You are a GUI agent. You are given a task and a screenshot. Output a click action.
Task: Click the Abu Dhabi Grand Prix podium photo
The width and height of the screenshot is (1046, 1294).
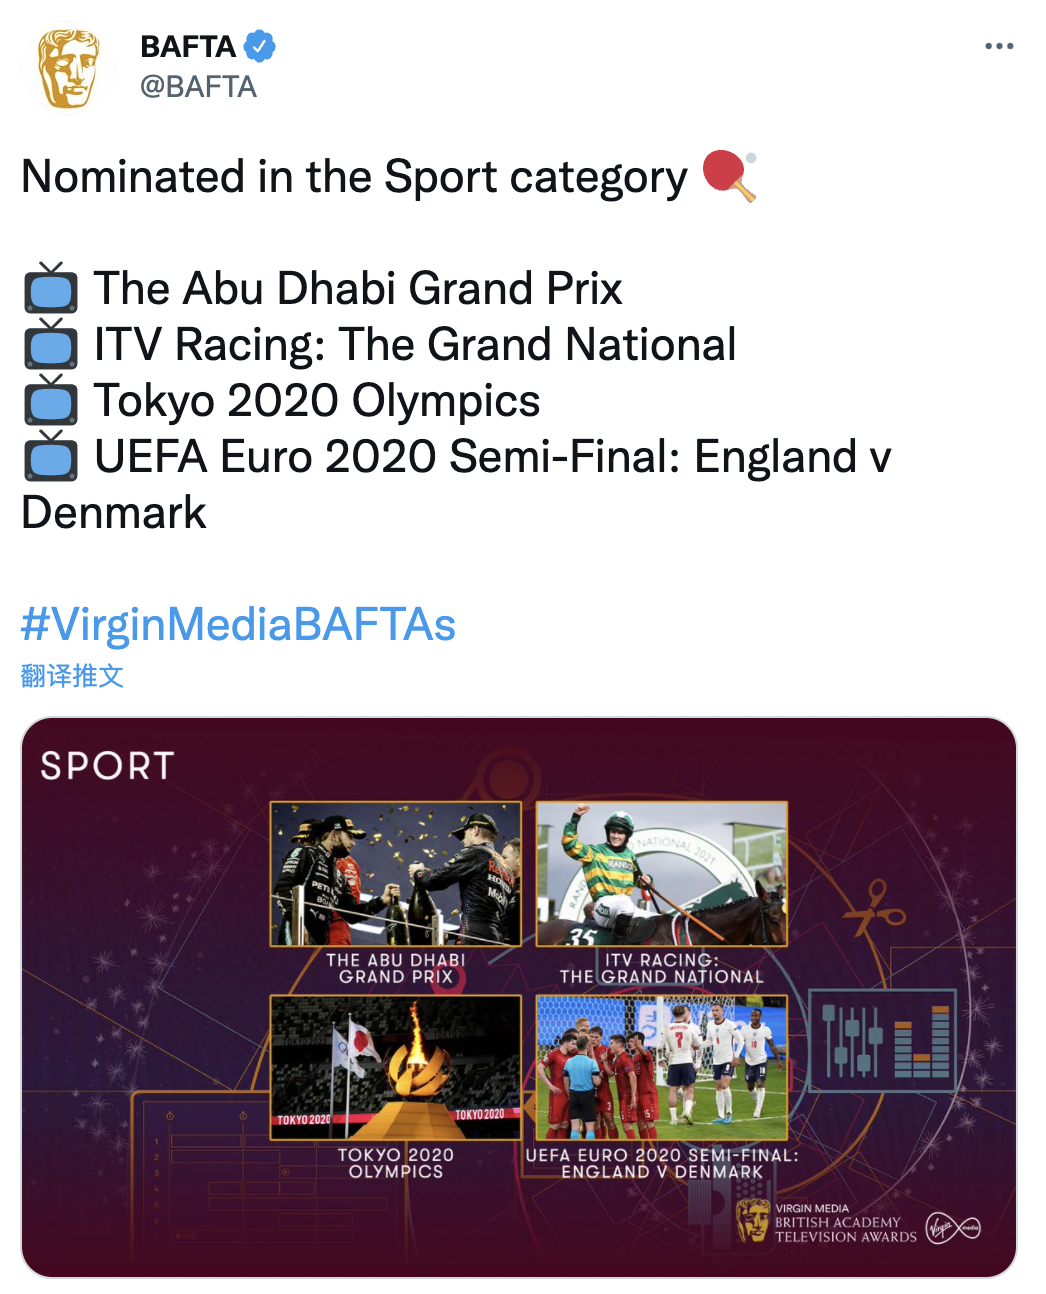click(396, 874)
